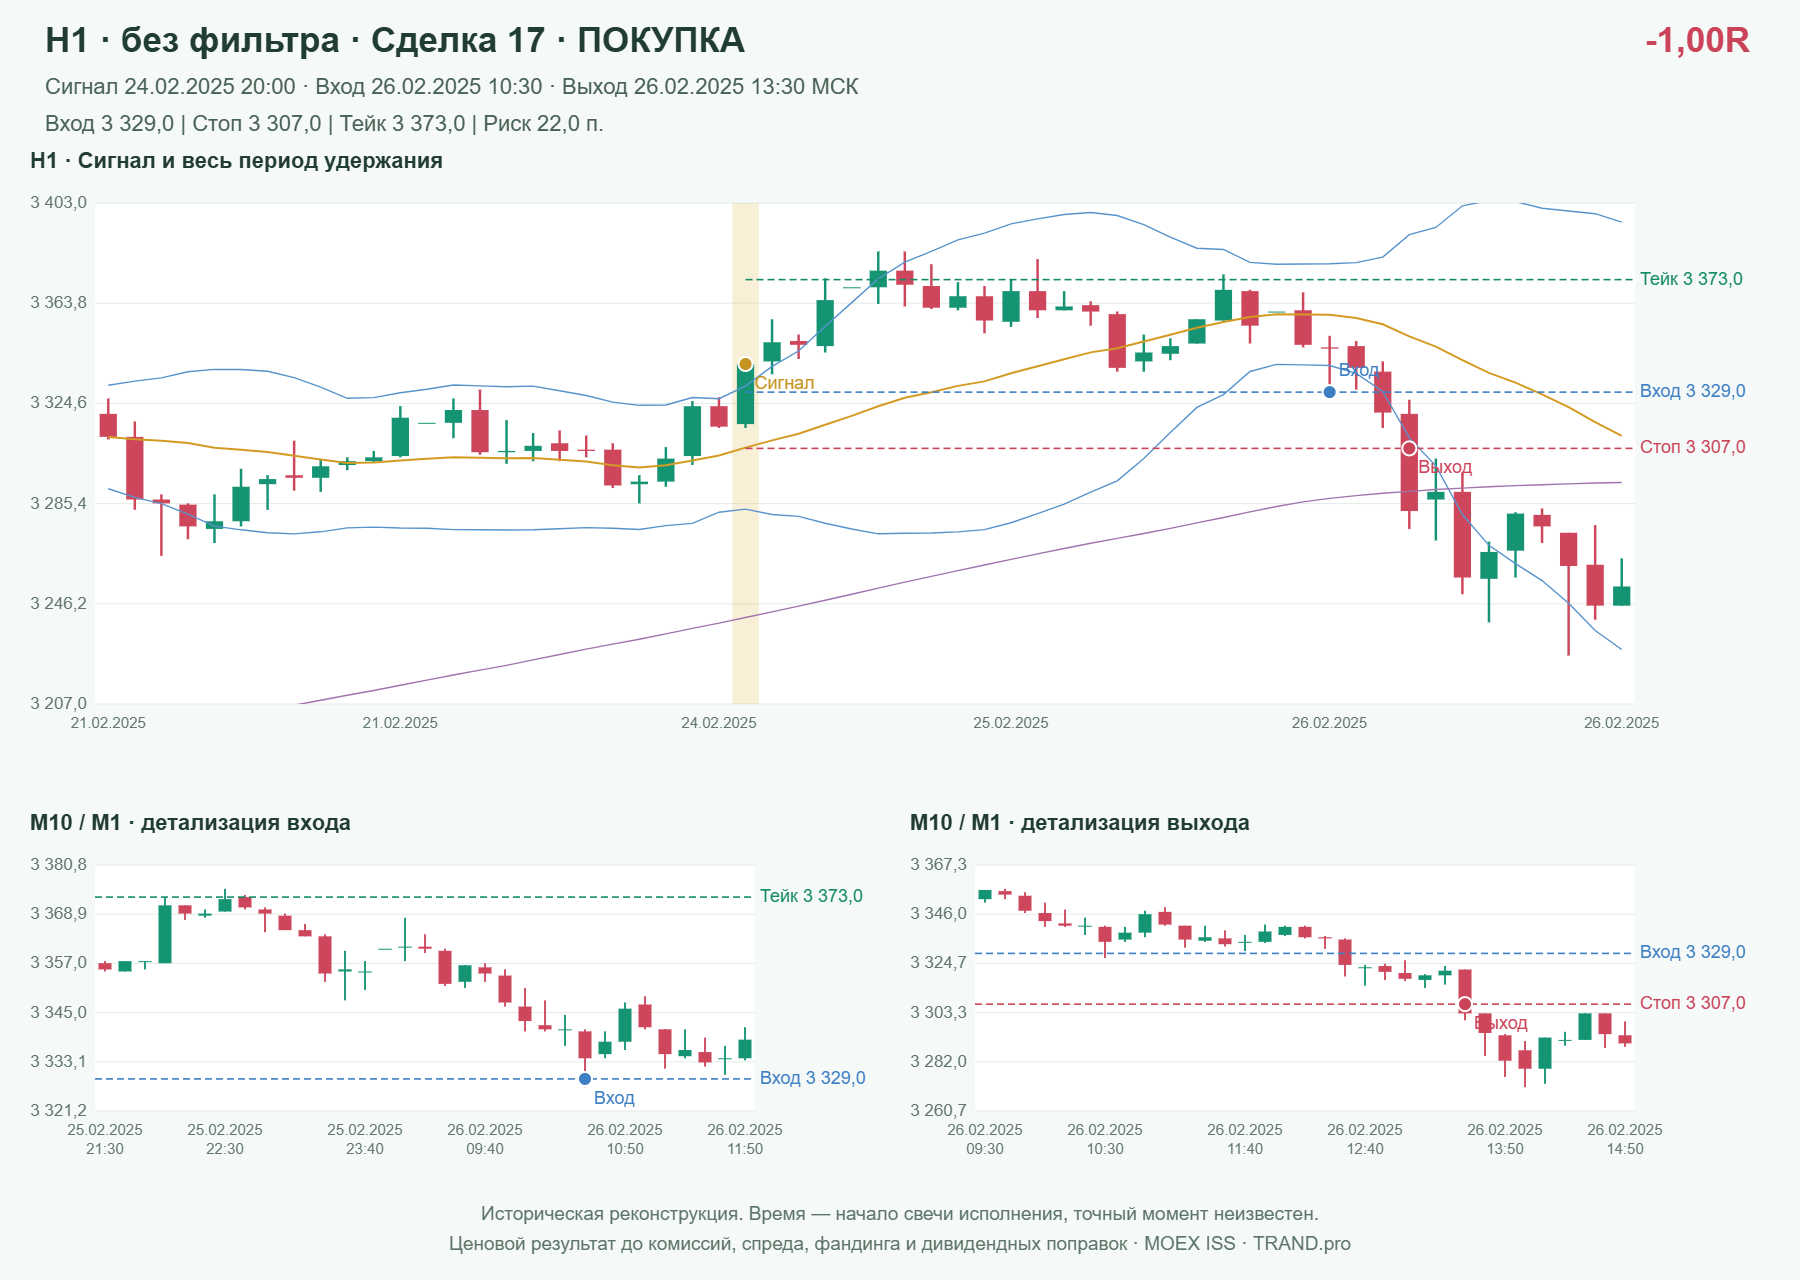Image resolution: width=1800 pixels, height=1280 pixels.
Task: Click the 3 321,2 axis label in entry chart
Action: (x=59, y=1111)
